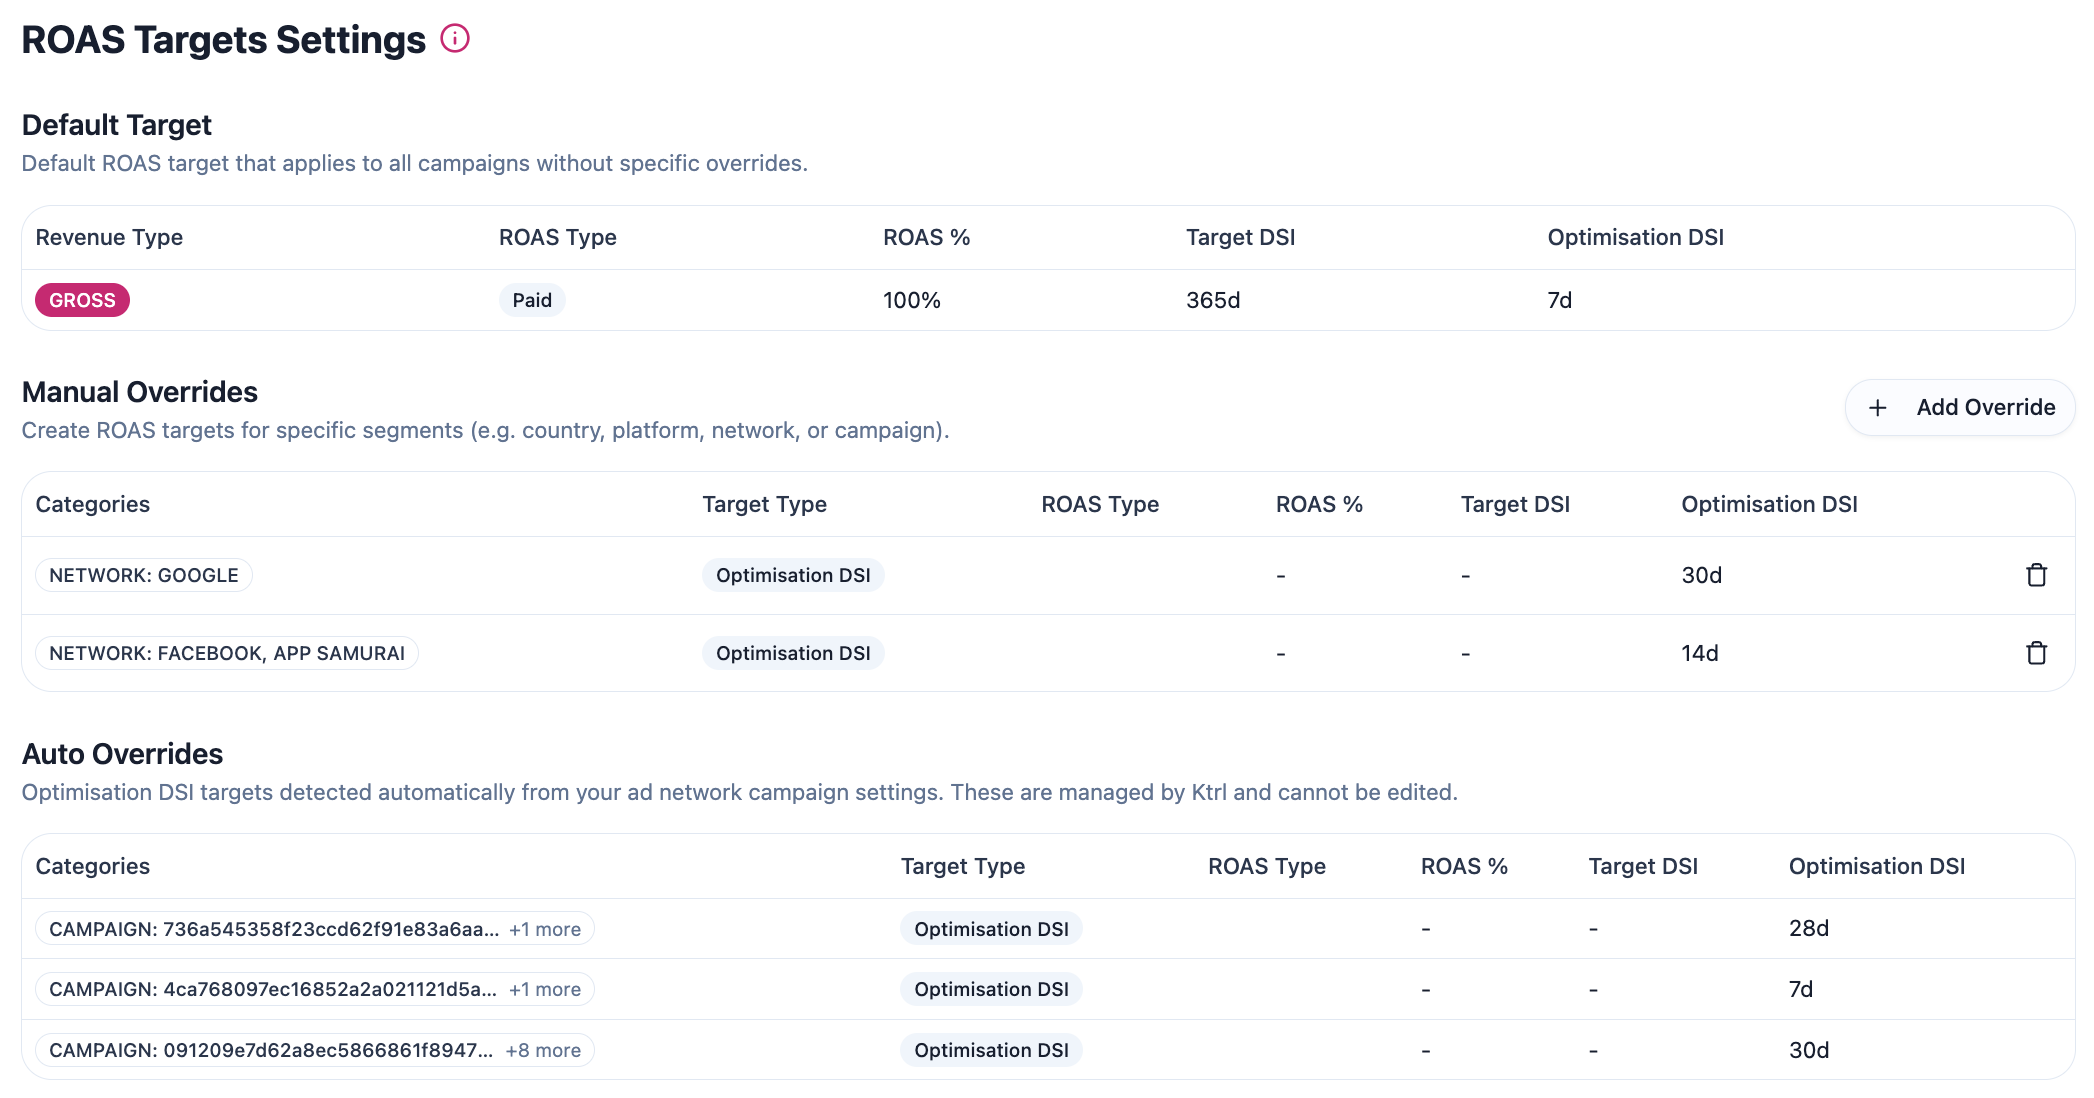Click the Manual Overrides heading
Screen dimensions: 2094x1098
(x=140, y=392)
